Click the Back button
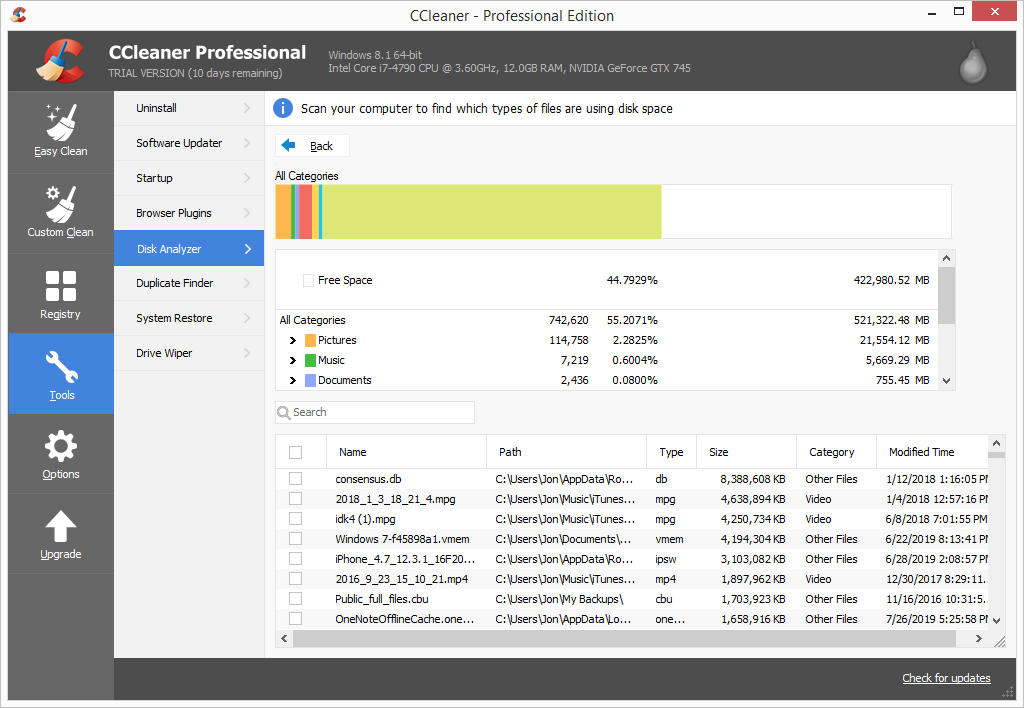The width and height of the screenshot is (1024, 708). click(x=311, y=145)
